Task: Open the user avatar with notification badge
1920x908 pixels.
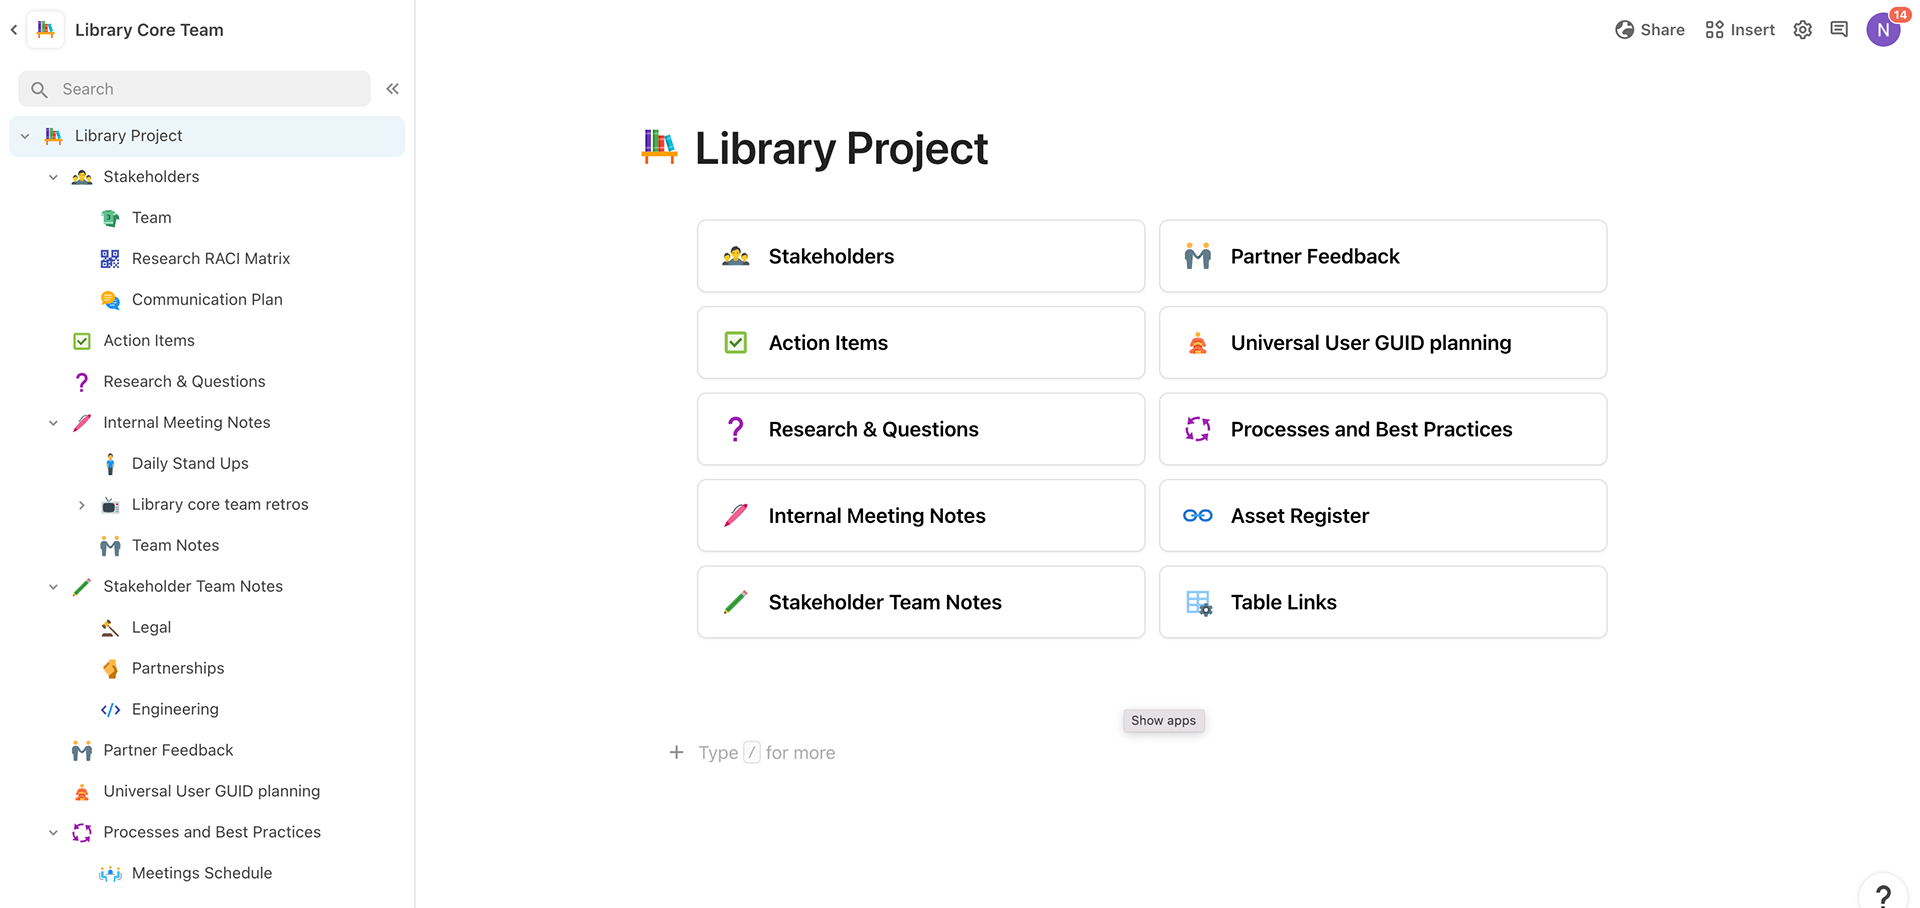Action: pos(1884,29)
